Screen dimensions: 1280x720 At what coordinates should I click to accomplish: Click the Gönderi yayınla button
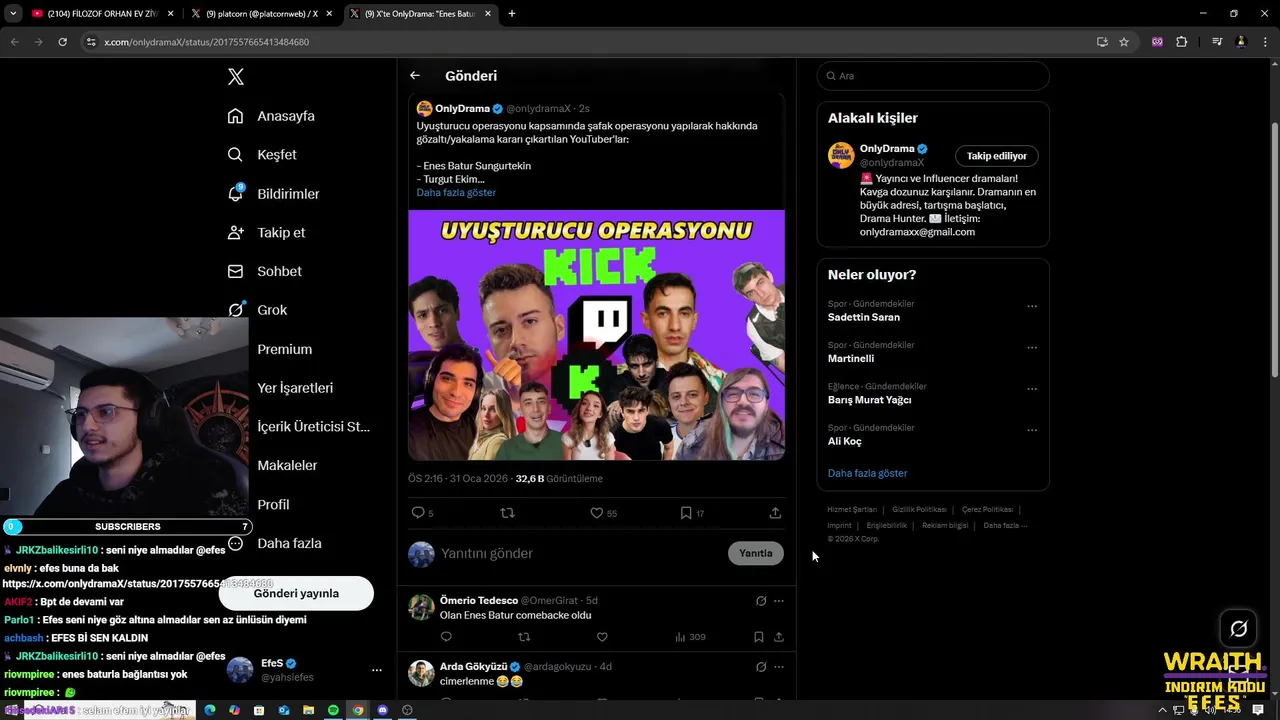296,593
